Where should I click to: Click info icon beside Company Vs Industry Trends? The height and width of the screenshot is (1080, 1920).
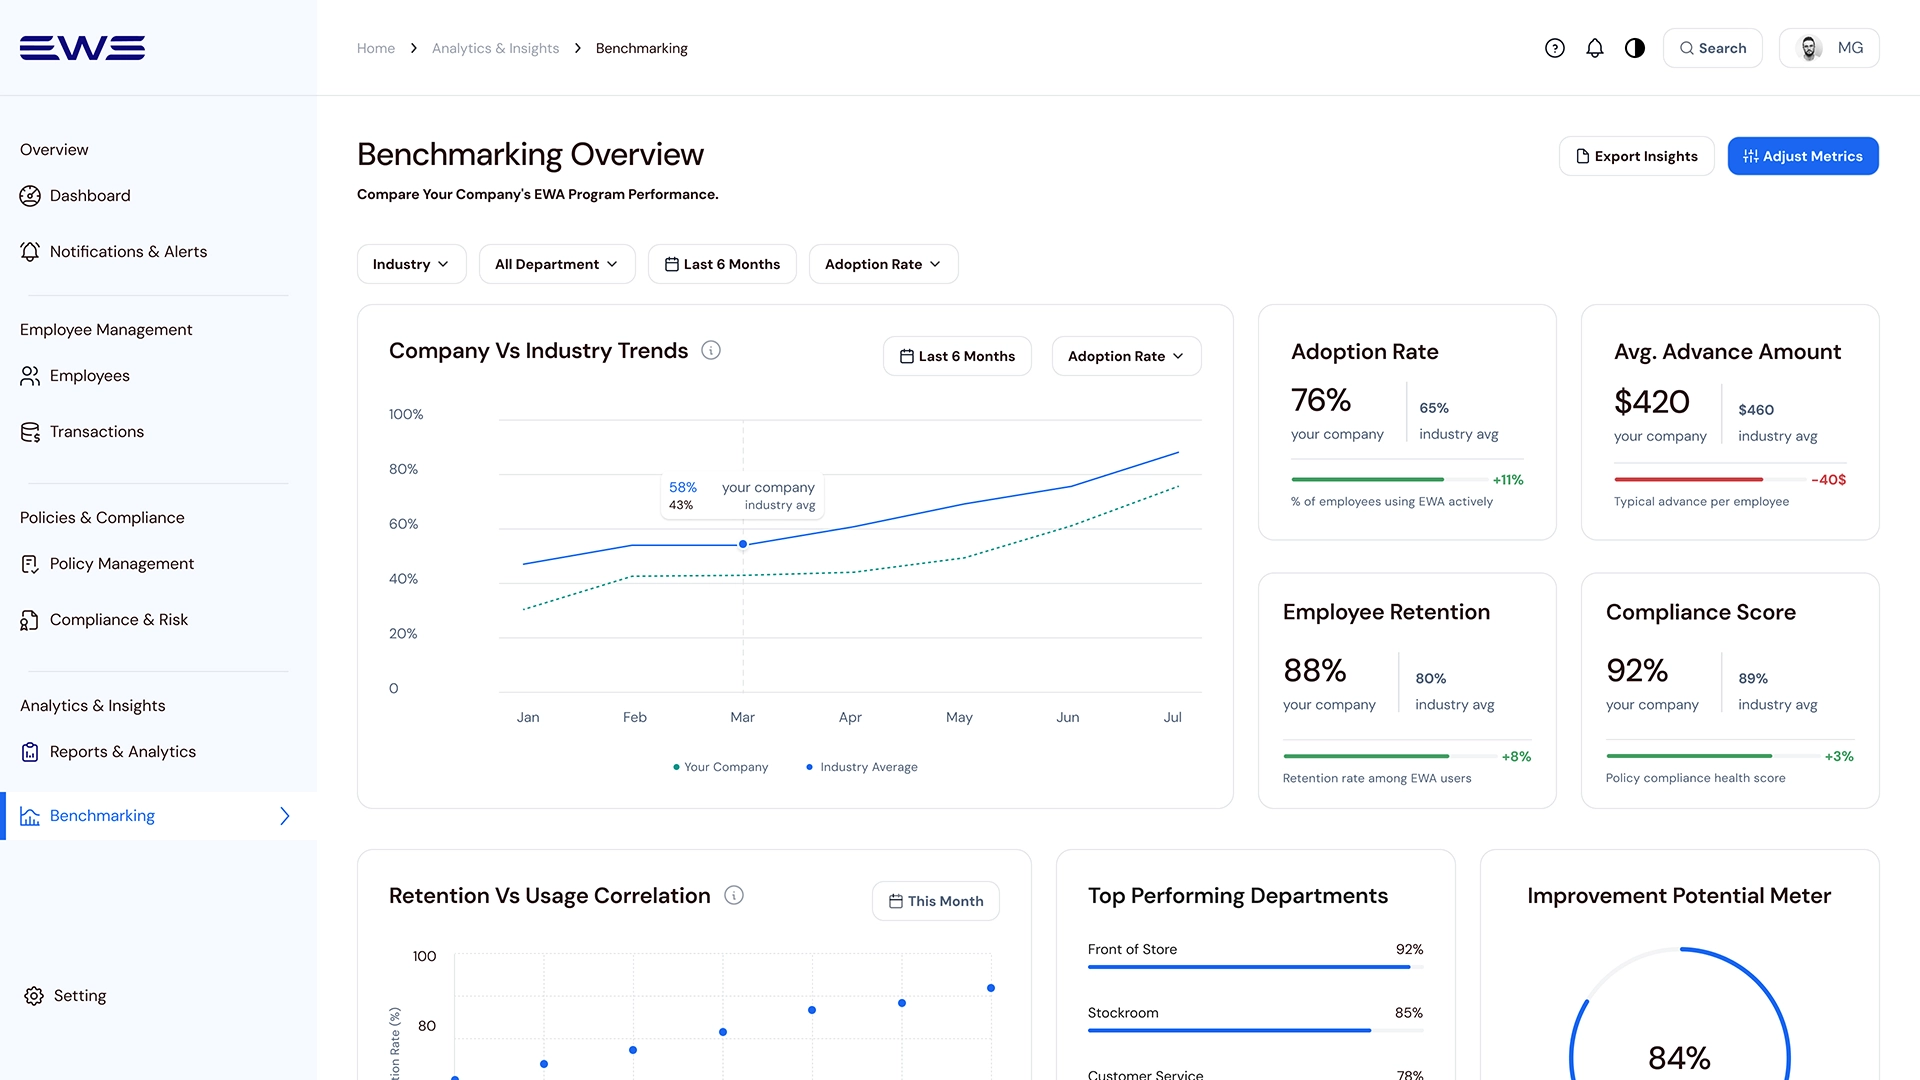pos(711,350)
